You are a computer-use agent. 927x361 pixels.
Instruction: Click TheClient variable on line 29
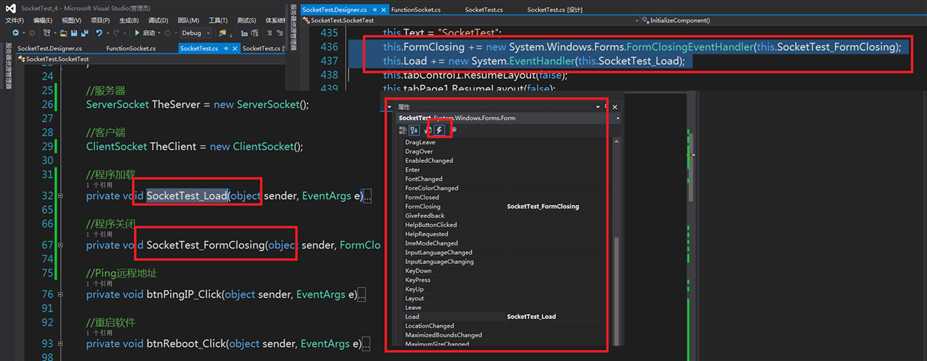click(x=174, y=147)
